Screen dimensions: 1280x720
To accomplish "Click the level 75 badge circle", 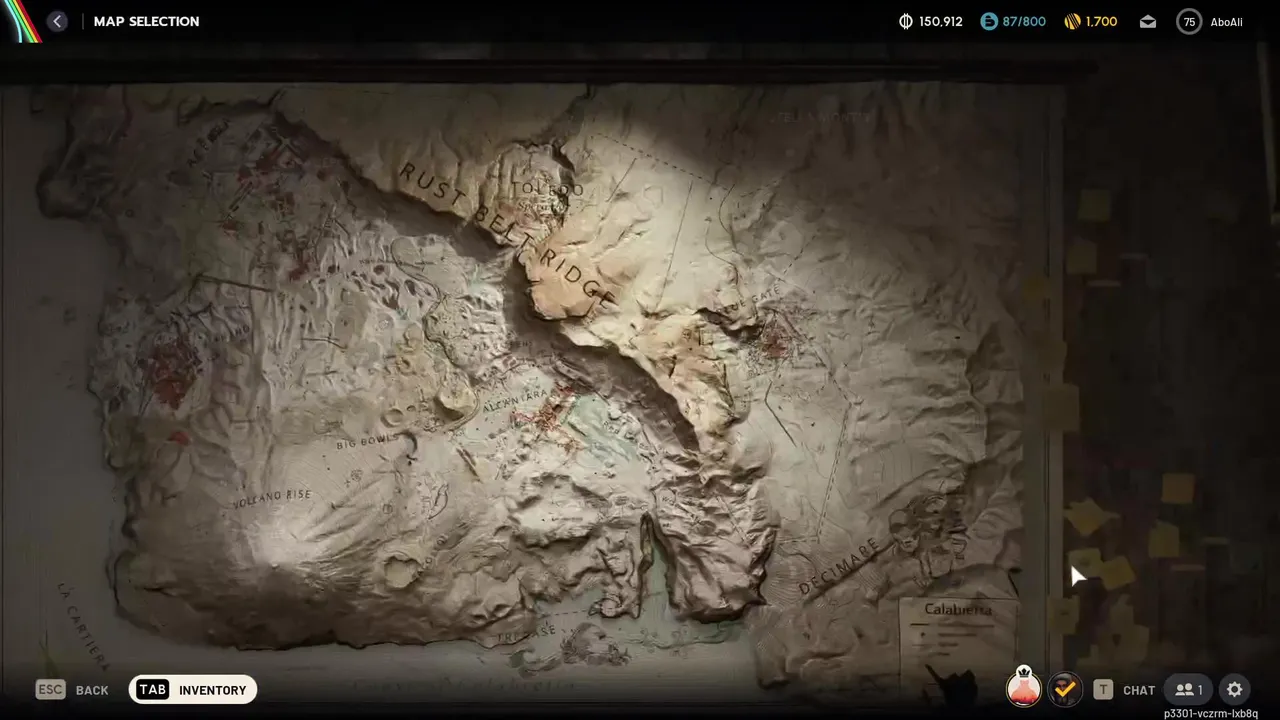I will (x=1189, y=21).
